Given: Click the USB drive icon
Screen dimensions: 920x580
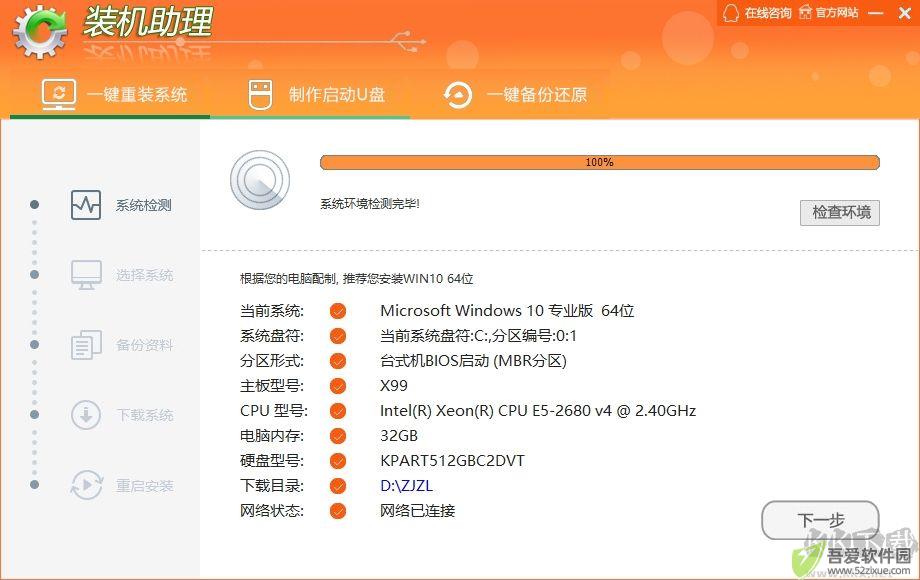Looking at the screenshot, I should tap(261, 95).
